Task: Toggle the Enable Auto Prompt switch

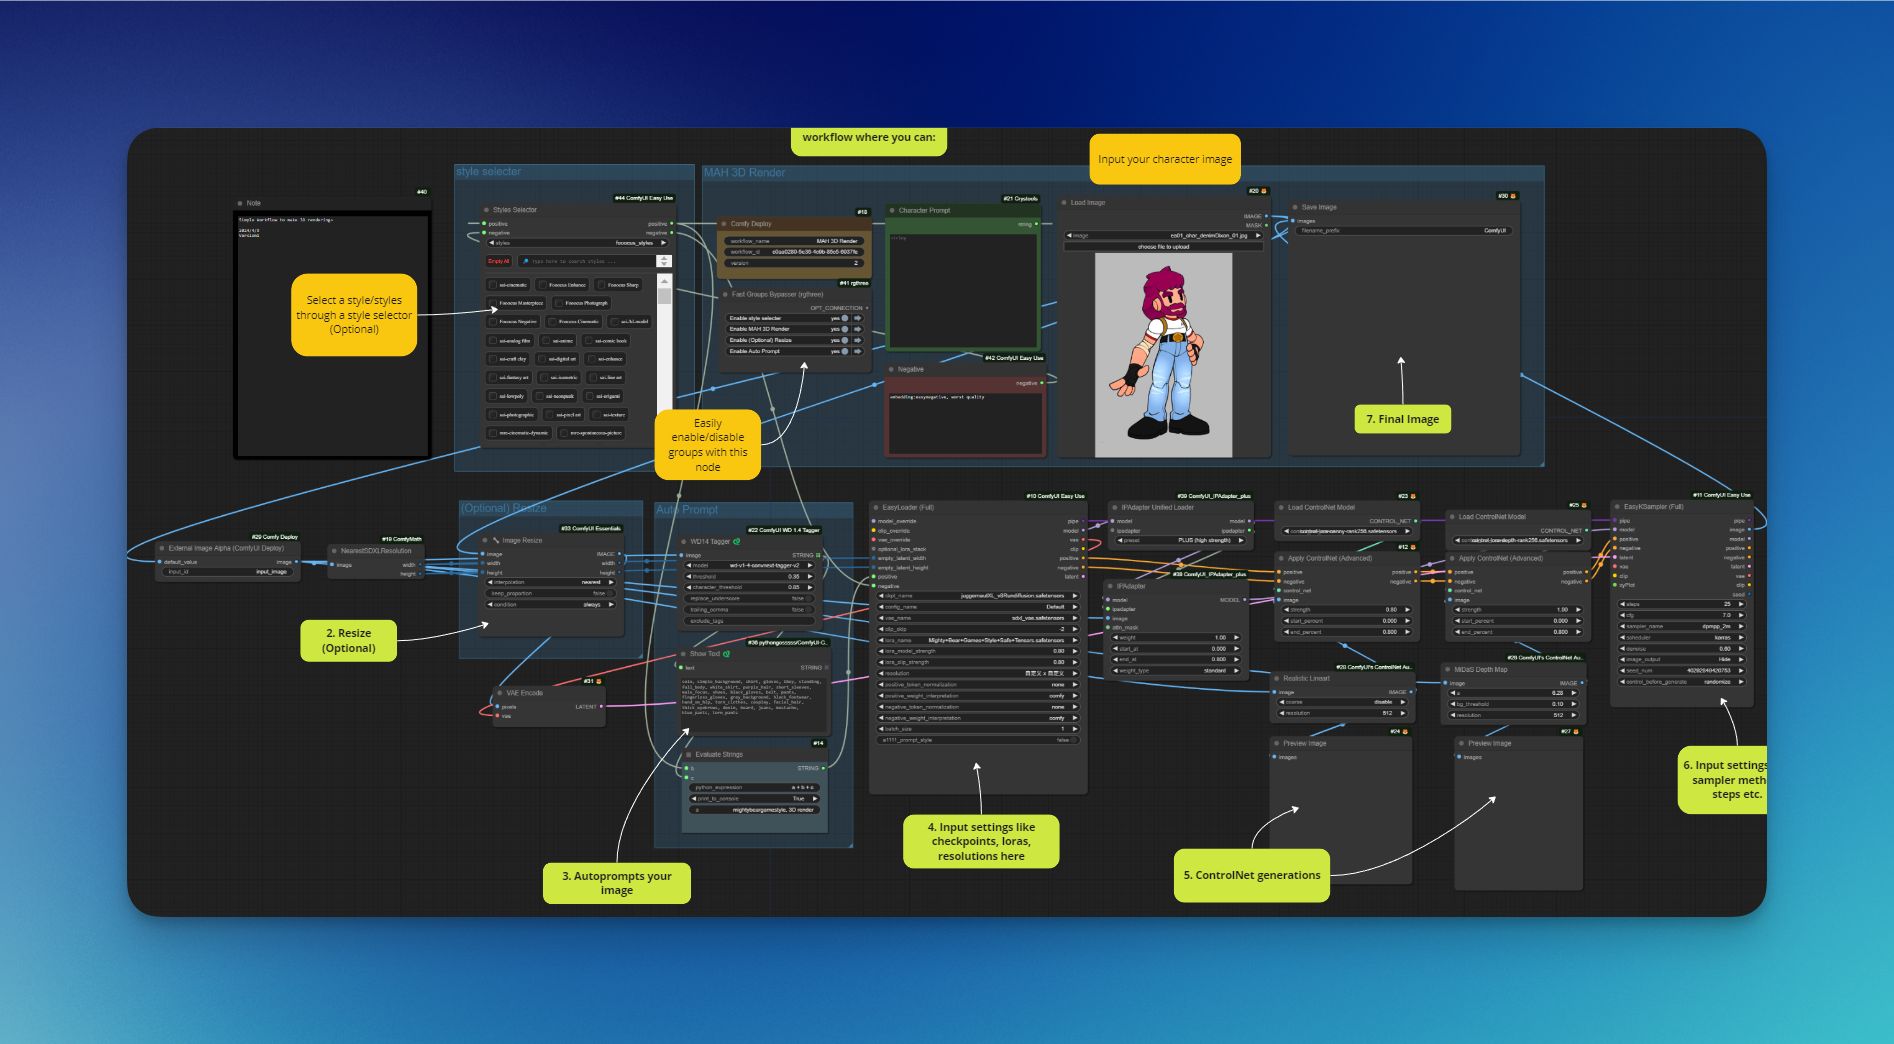Action: [845, 351]
